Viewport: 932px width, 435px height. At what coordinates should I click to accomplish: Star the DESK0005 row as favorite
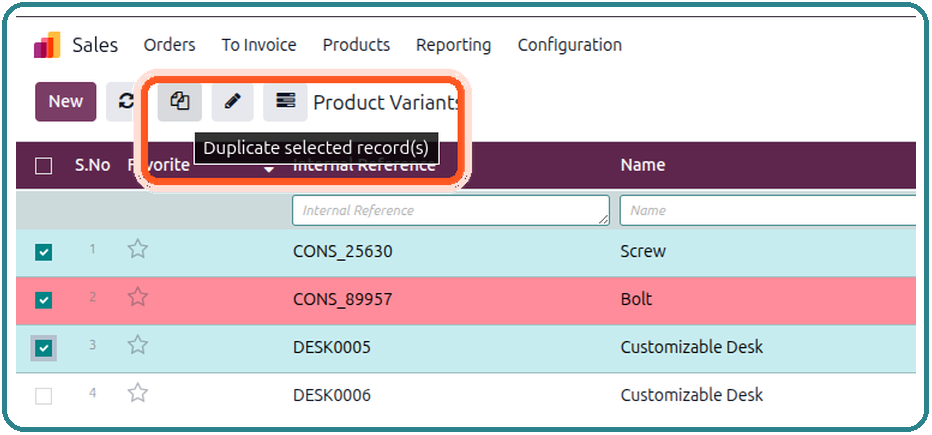138,345
